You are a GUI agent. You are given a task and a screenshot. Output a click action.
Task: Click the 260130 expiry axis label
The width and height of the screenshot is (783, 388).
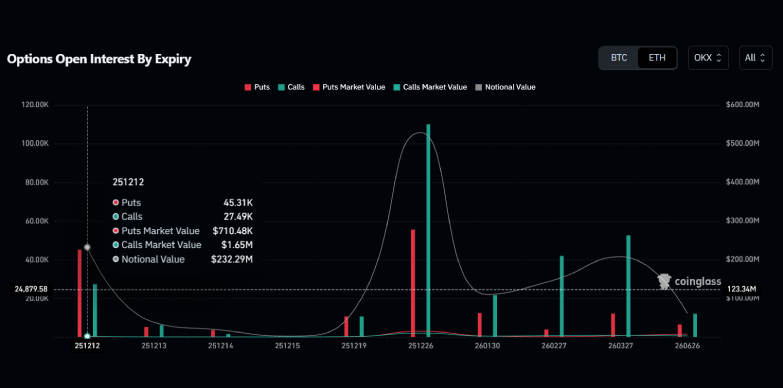click(x=487, y=346)
